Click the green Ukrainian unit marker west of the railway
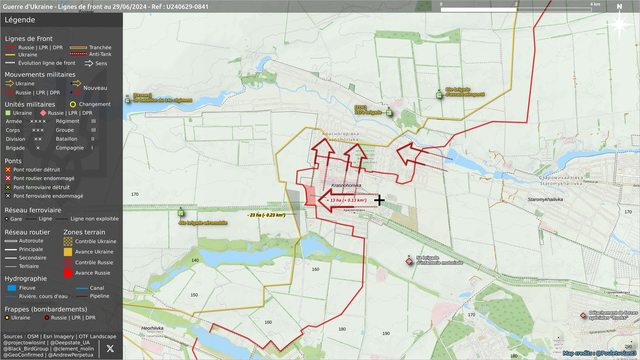The height and width of the screenshot is (360, 640). coord(181,212)
